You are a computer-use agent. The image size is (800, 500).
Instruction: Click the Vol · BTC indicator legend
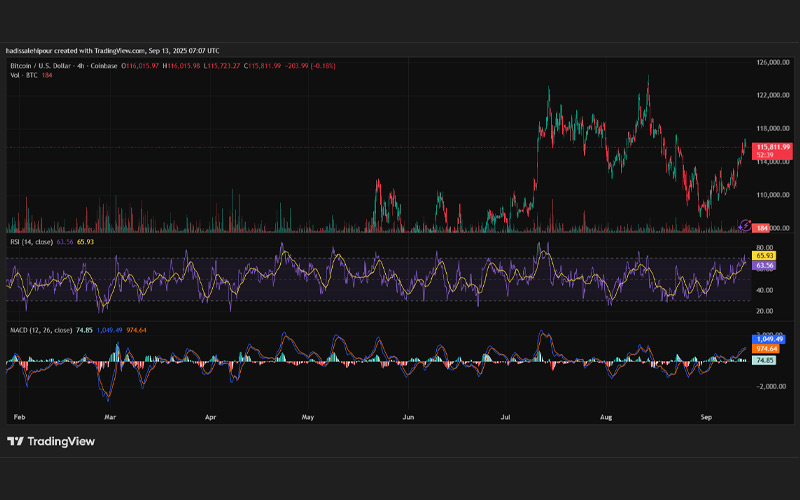point(24,75)
